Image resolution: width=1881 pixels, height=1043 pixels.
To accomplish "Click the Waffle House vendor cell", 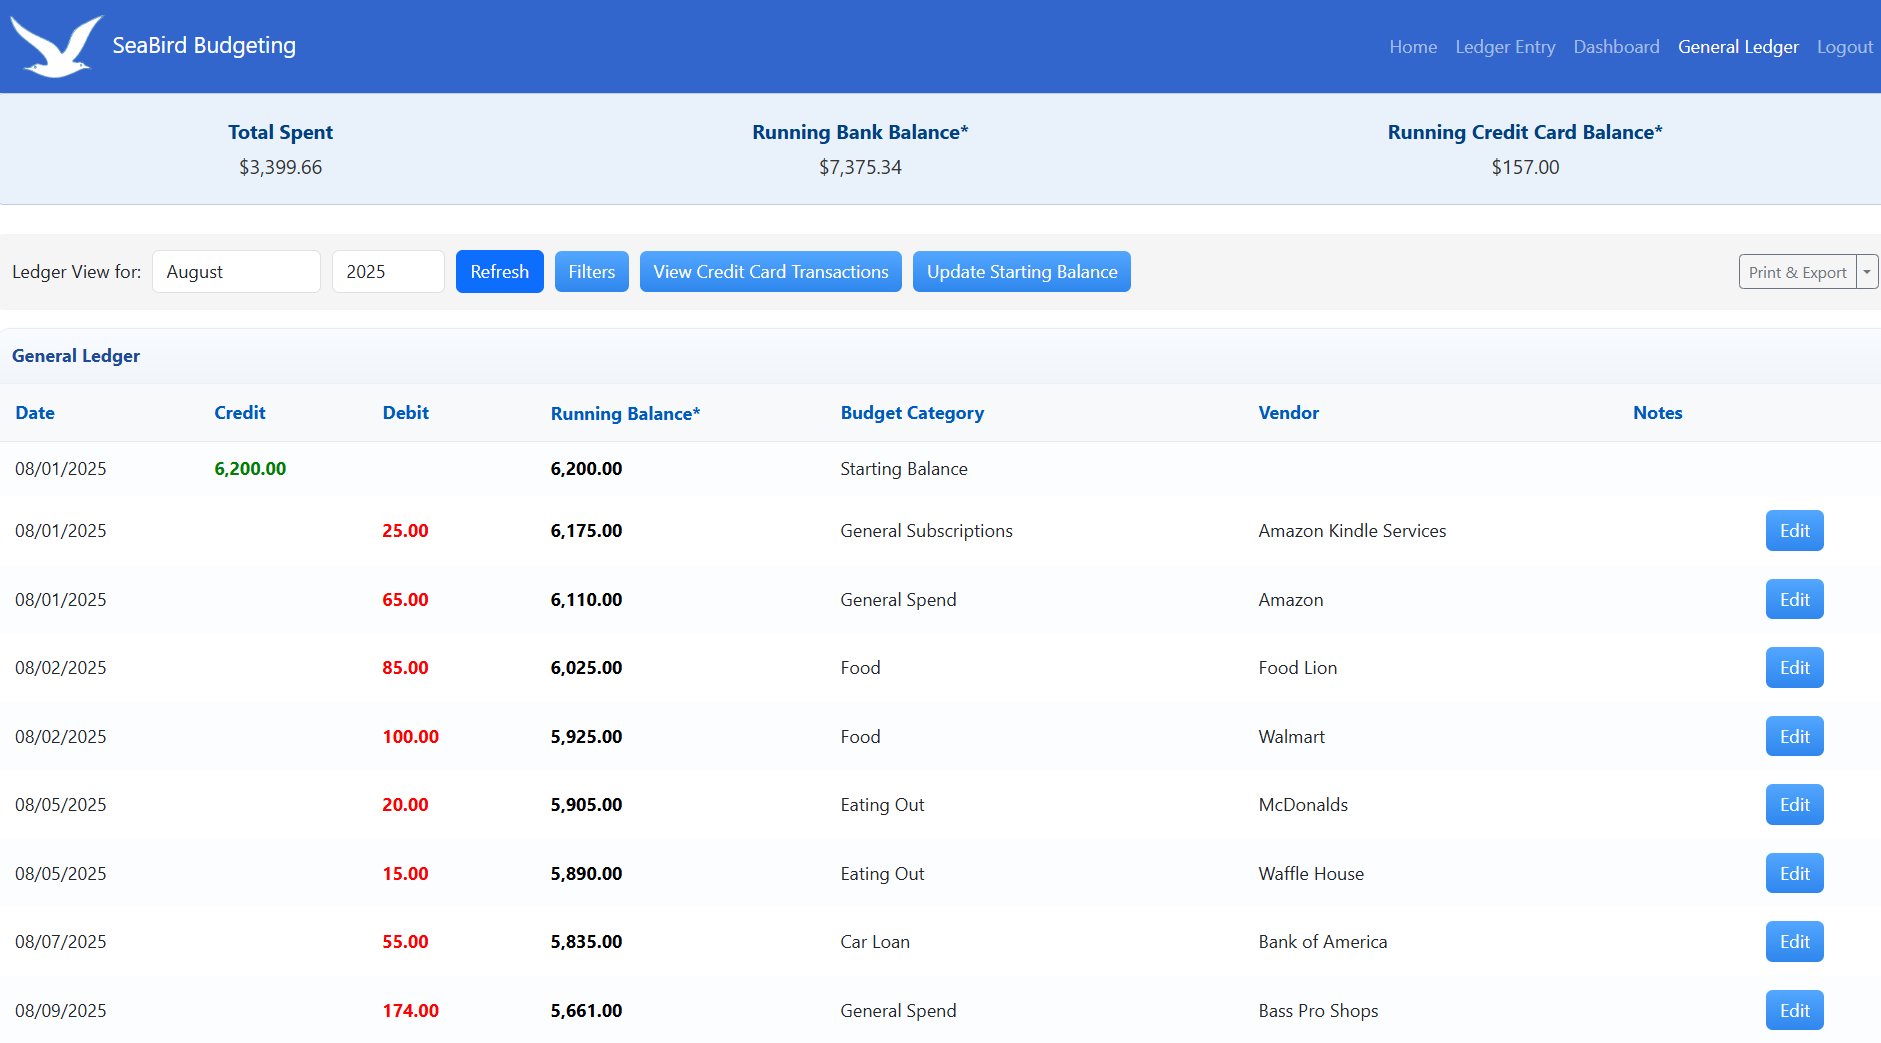I will point(1311,874).
